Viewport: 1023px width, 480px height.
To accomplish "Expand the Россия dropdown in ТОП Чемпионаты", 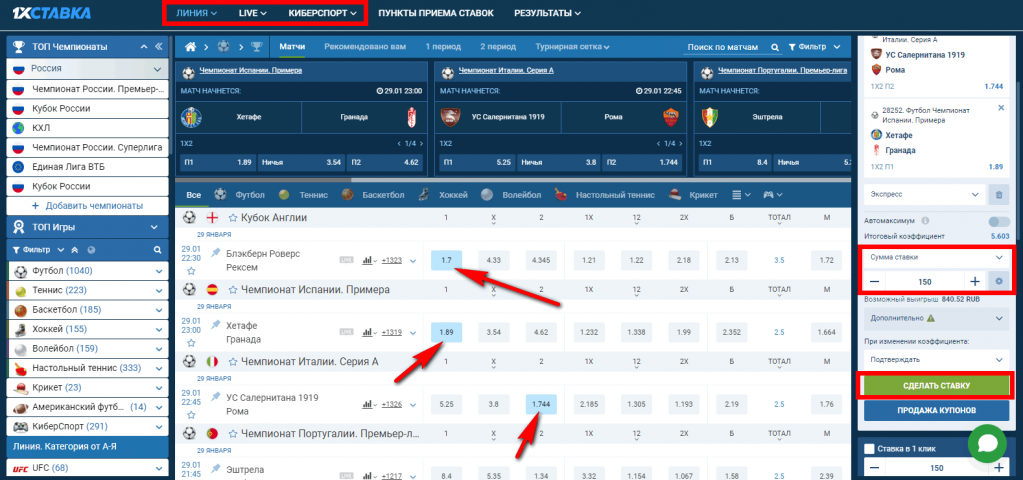I will click(157, 68).
